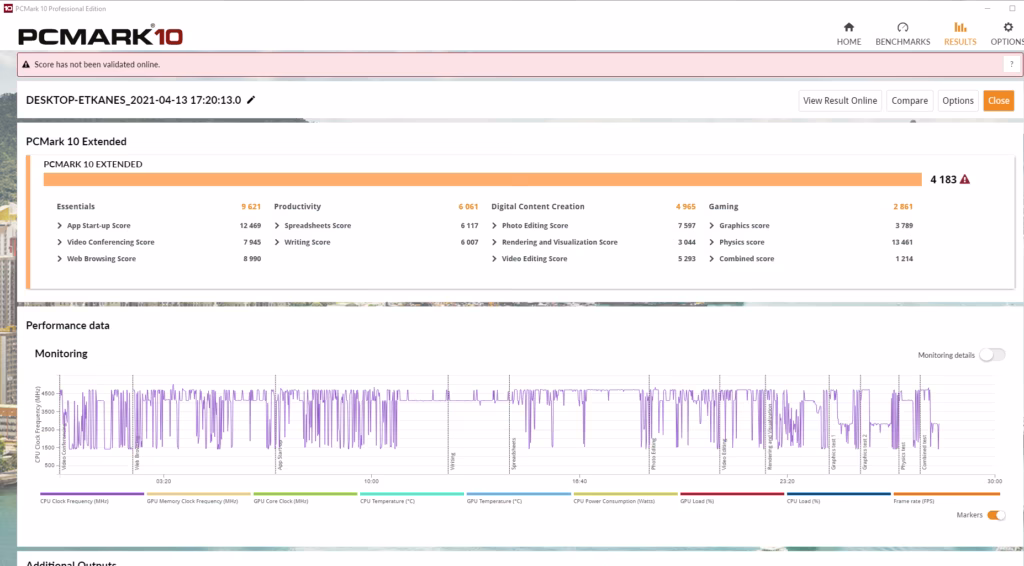This screenshot has width=1024, height=566.
Task: Edit result name with pencil icon
Action: point(251,100)
